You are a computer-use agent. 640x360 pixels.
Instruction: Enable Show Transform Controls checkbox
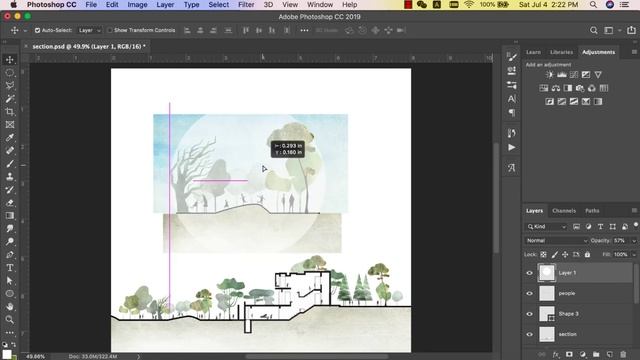[110, 31]
